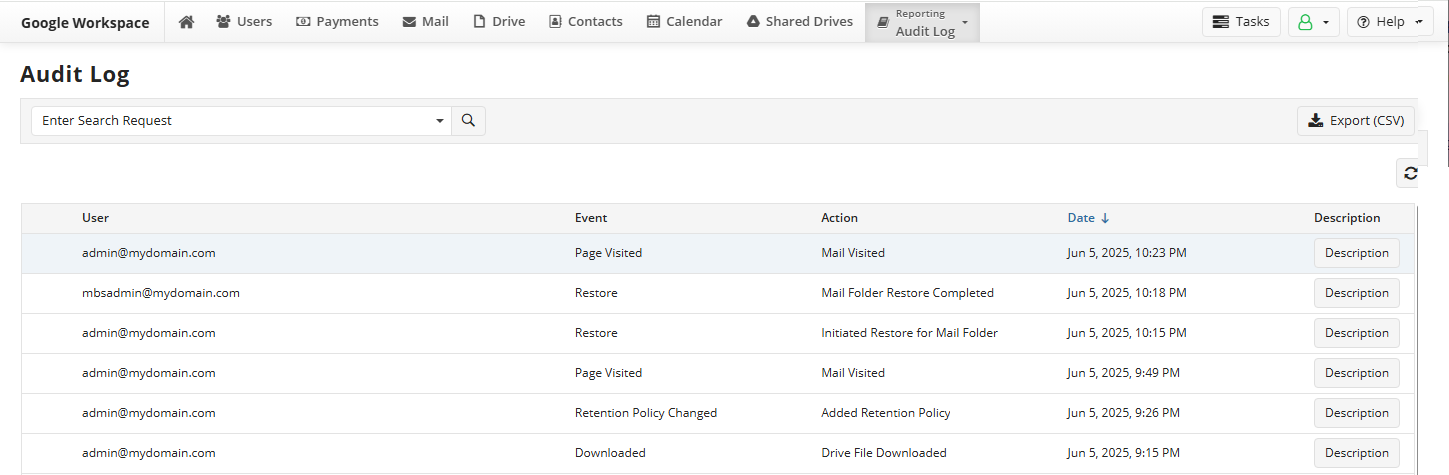The width and height of the screenshot is (1449, 475).
Task: Switch to the Users tab
Action: tap(244, 21)
